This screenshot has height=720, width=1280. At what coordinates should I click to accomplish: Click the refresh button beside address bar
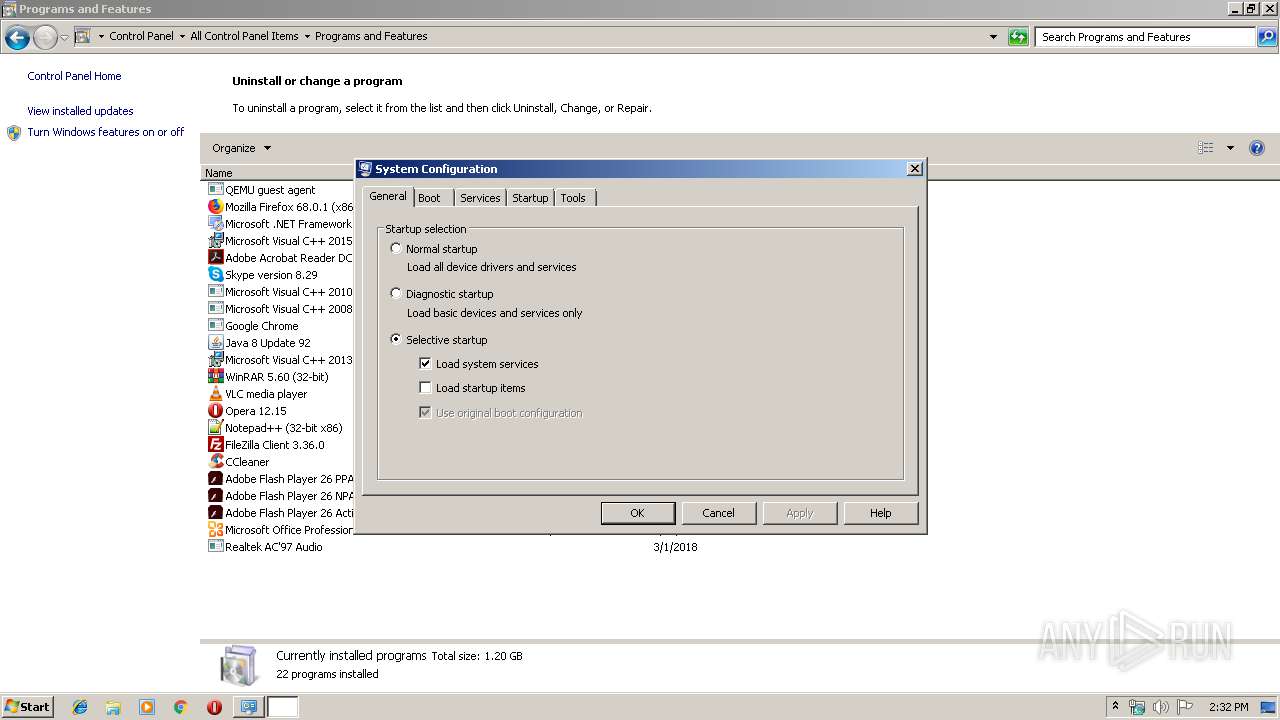point(1018,37)
